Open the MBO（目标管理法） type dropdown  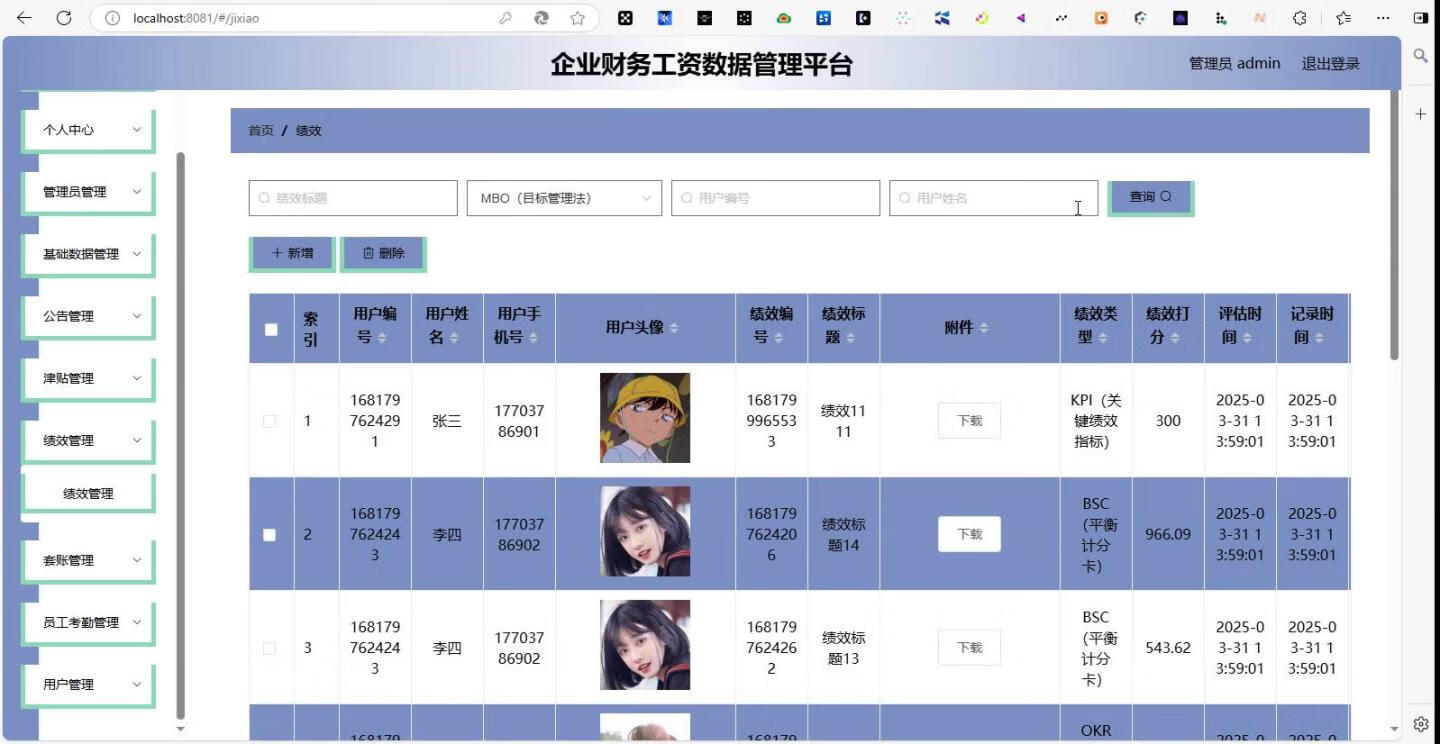pos(564,198)
